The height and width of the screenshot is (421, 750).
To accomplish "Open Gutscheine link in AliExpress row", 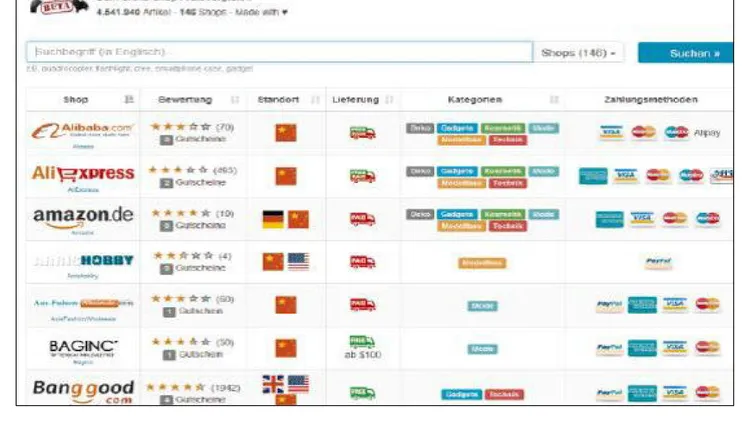I will point(200,182).
